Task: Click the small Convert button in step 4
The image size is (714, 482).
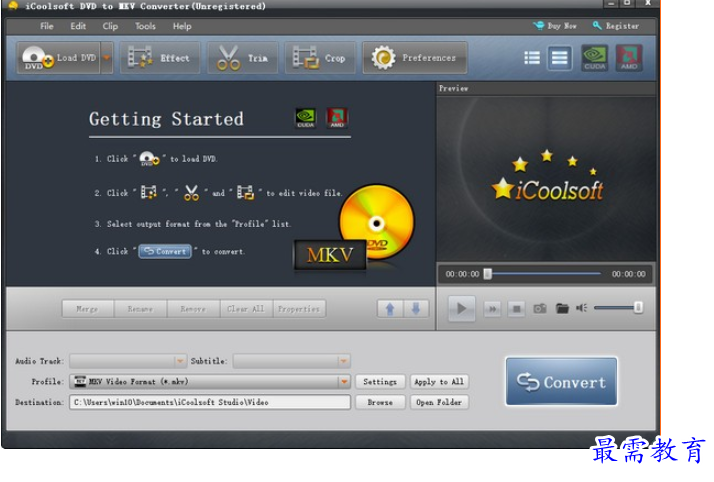Action: 165,251
